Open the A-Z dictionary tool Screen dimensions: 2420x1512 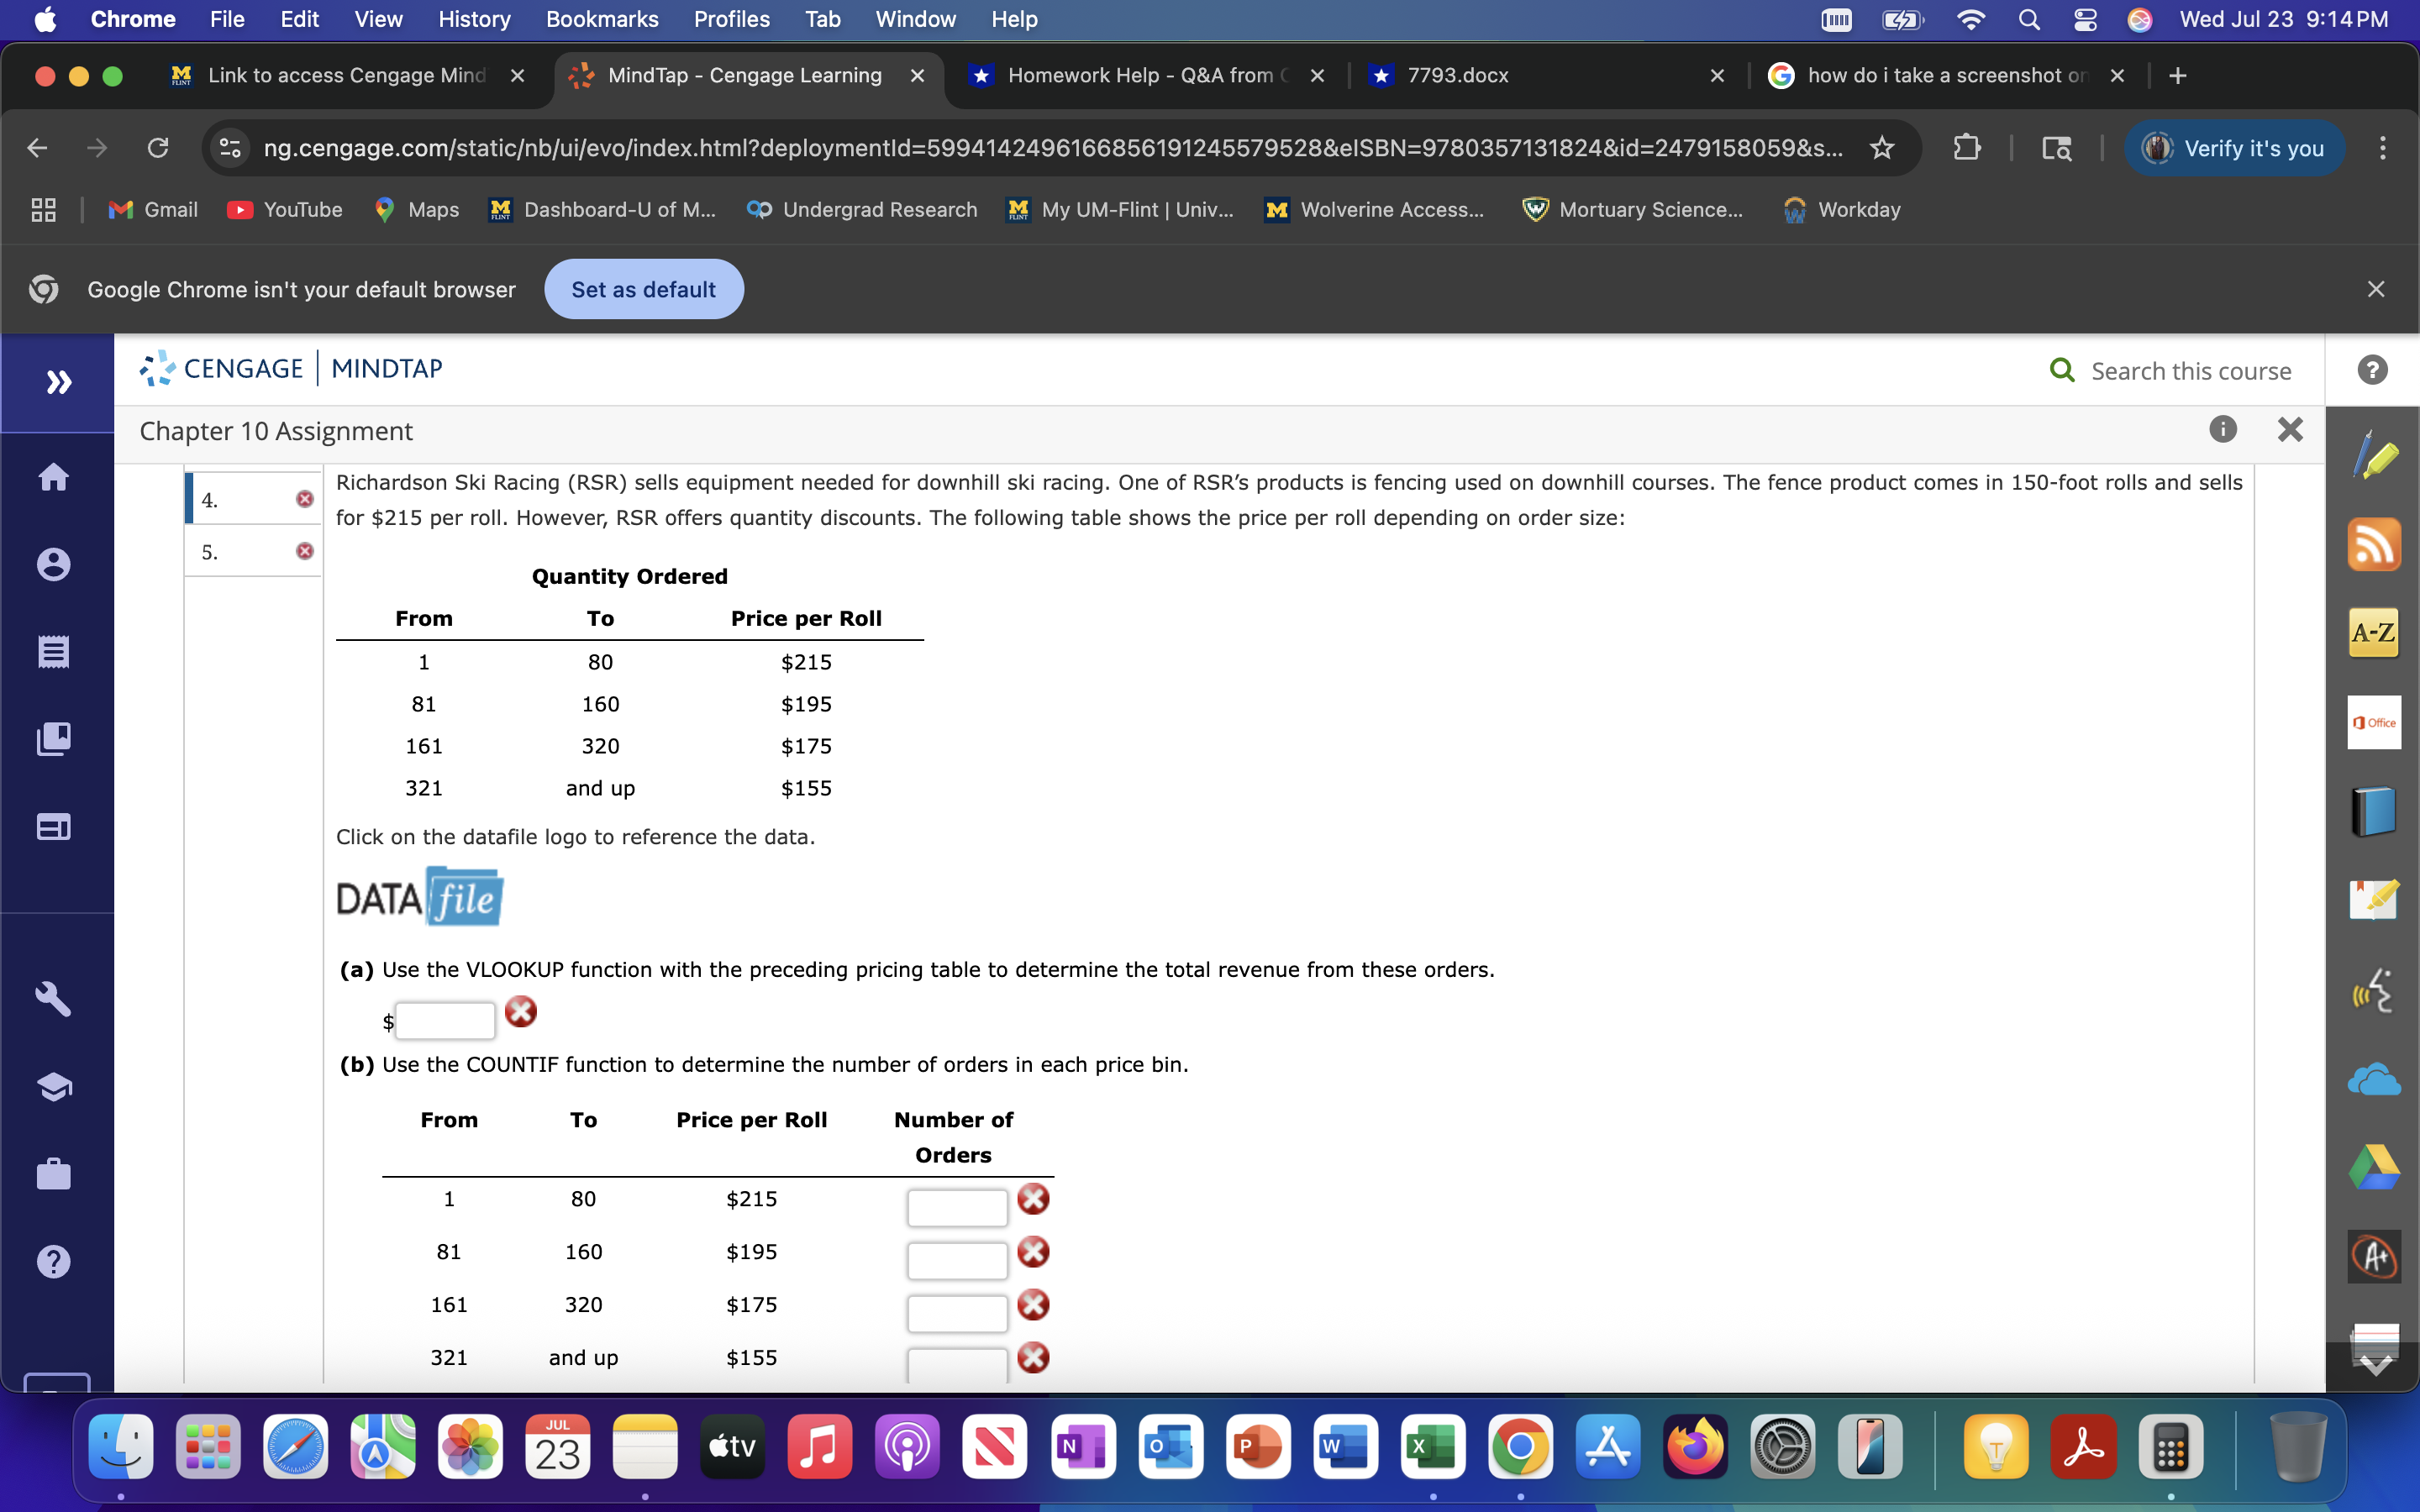coord(2375,632)
